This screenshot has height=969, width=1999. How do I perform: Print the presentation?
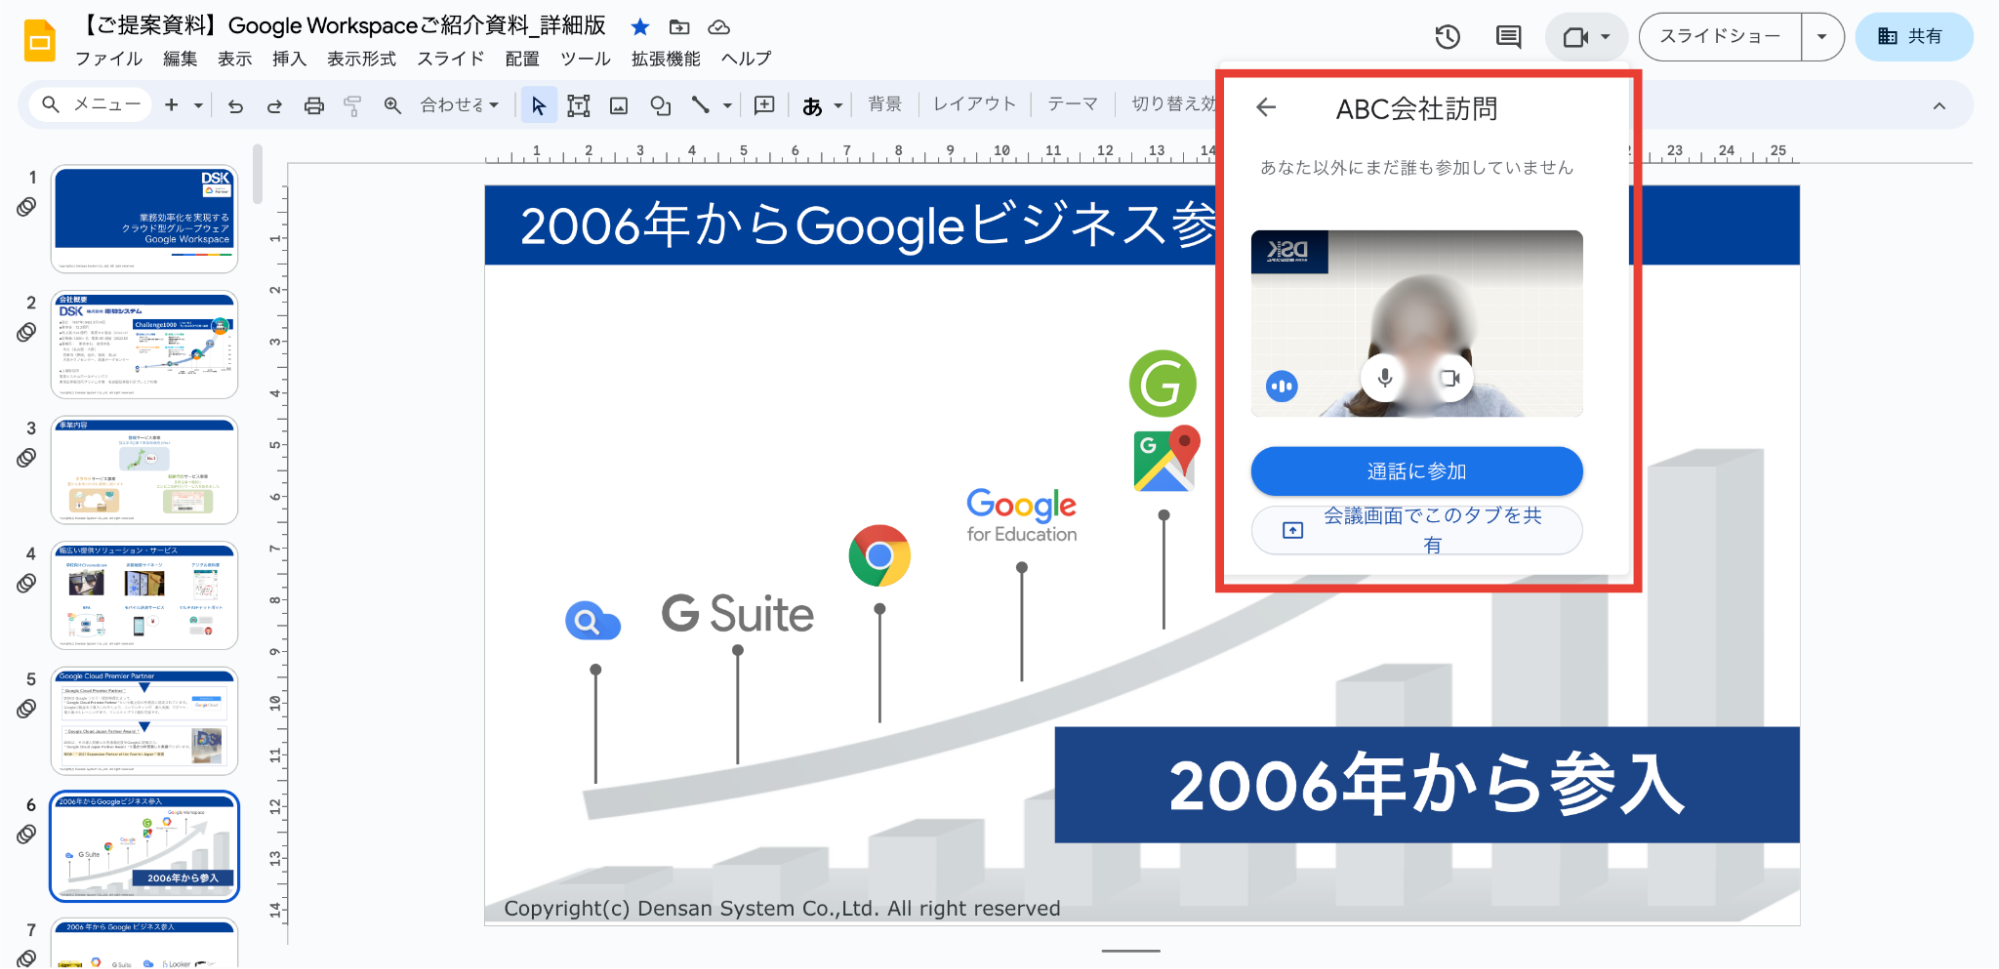(x=314, y=105)
